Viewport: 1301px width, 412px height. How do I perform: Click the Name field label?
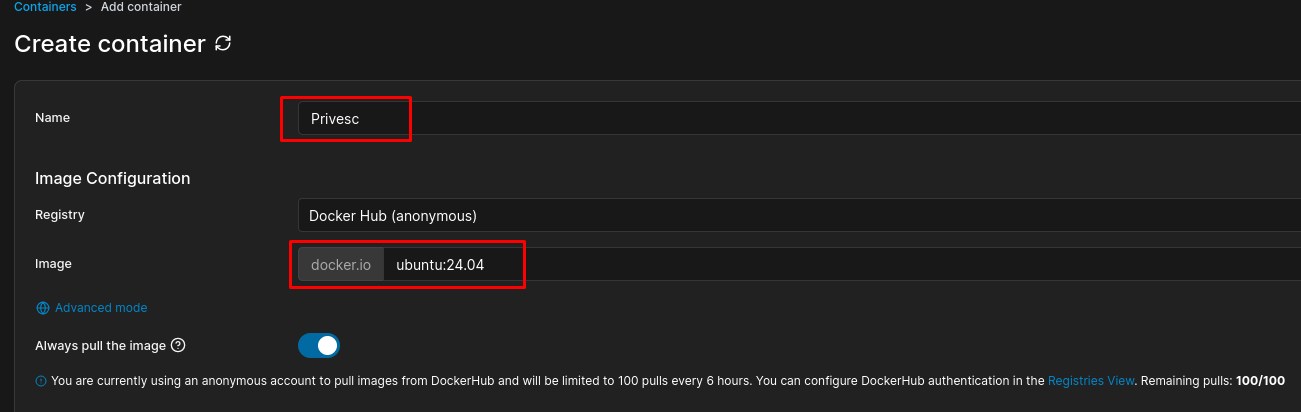(52, 118)
